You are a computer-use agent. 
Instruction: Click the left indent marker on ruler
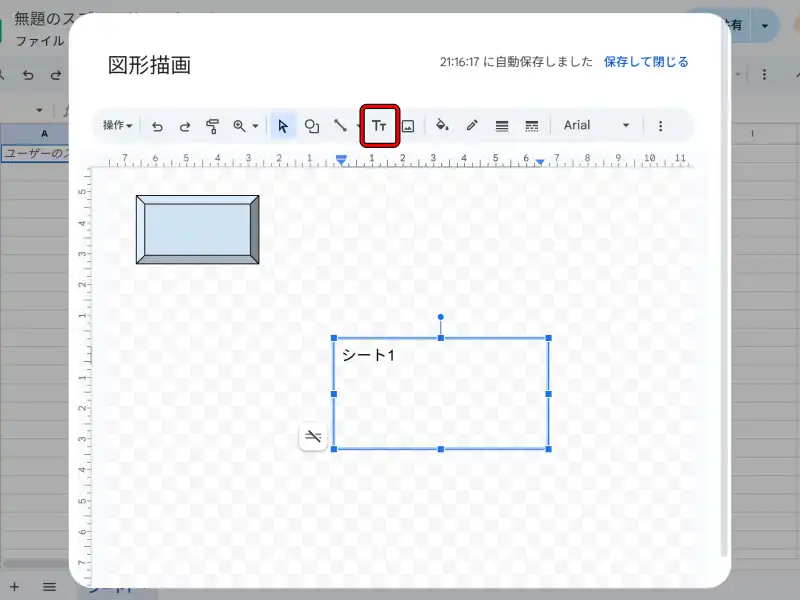[341, 160]
